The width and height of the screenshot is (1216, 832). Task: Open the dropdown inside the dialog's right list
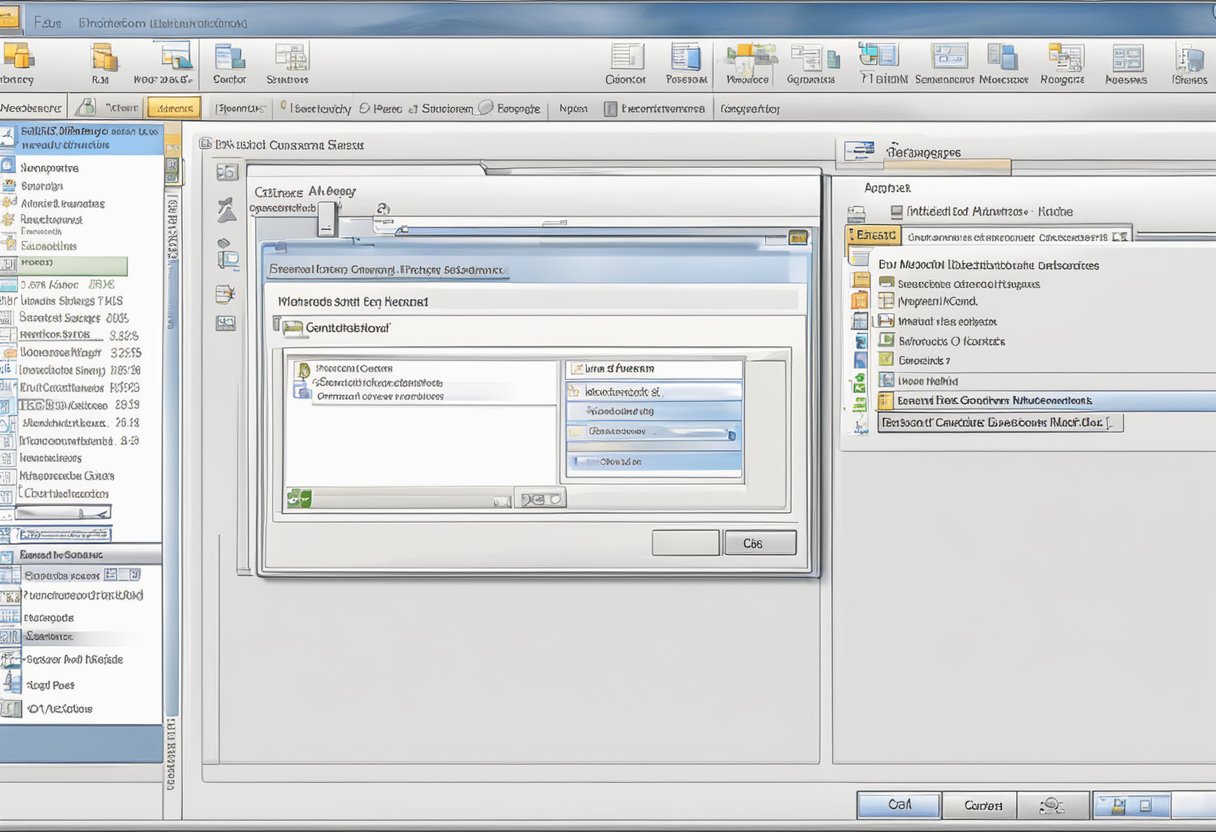730,432
